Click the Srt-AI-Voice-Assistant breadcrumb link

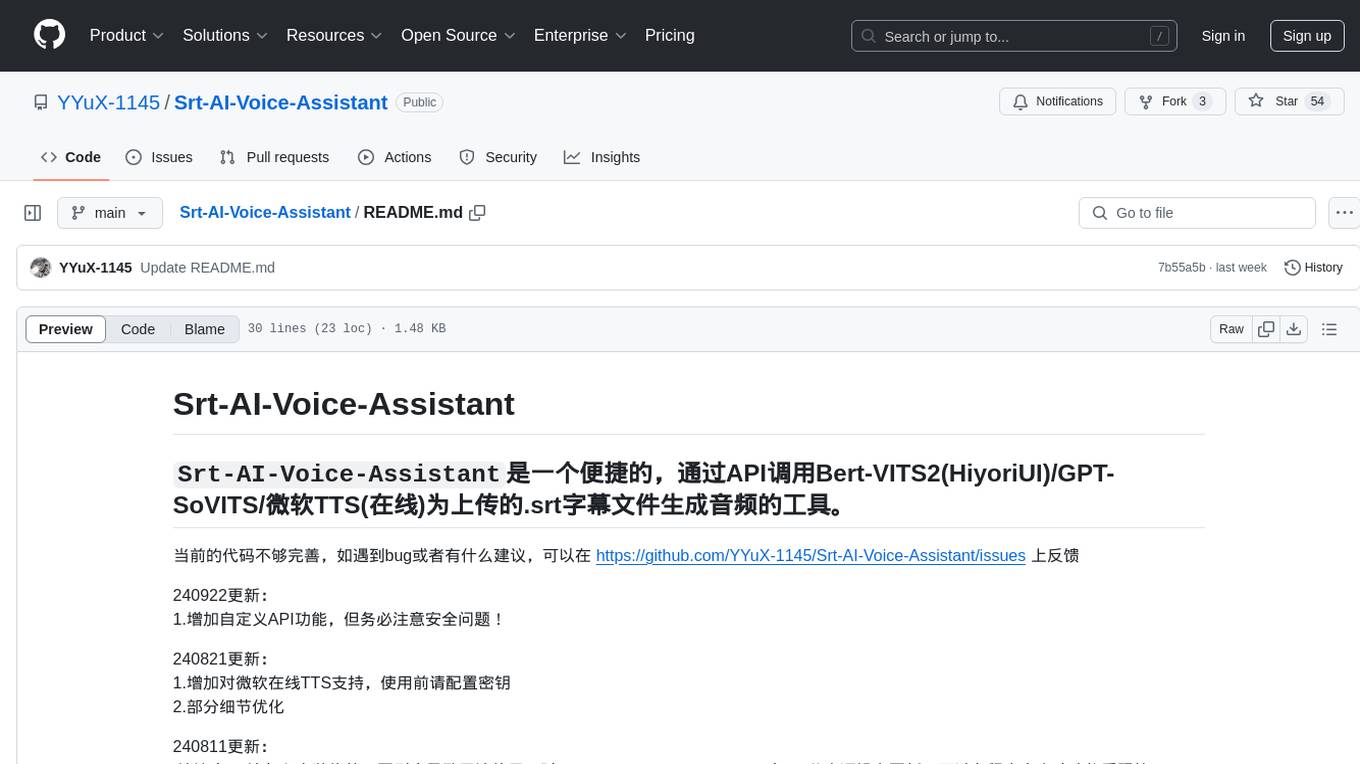(265, 213)
